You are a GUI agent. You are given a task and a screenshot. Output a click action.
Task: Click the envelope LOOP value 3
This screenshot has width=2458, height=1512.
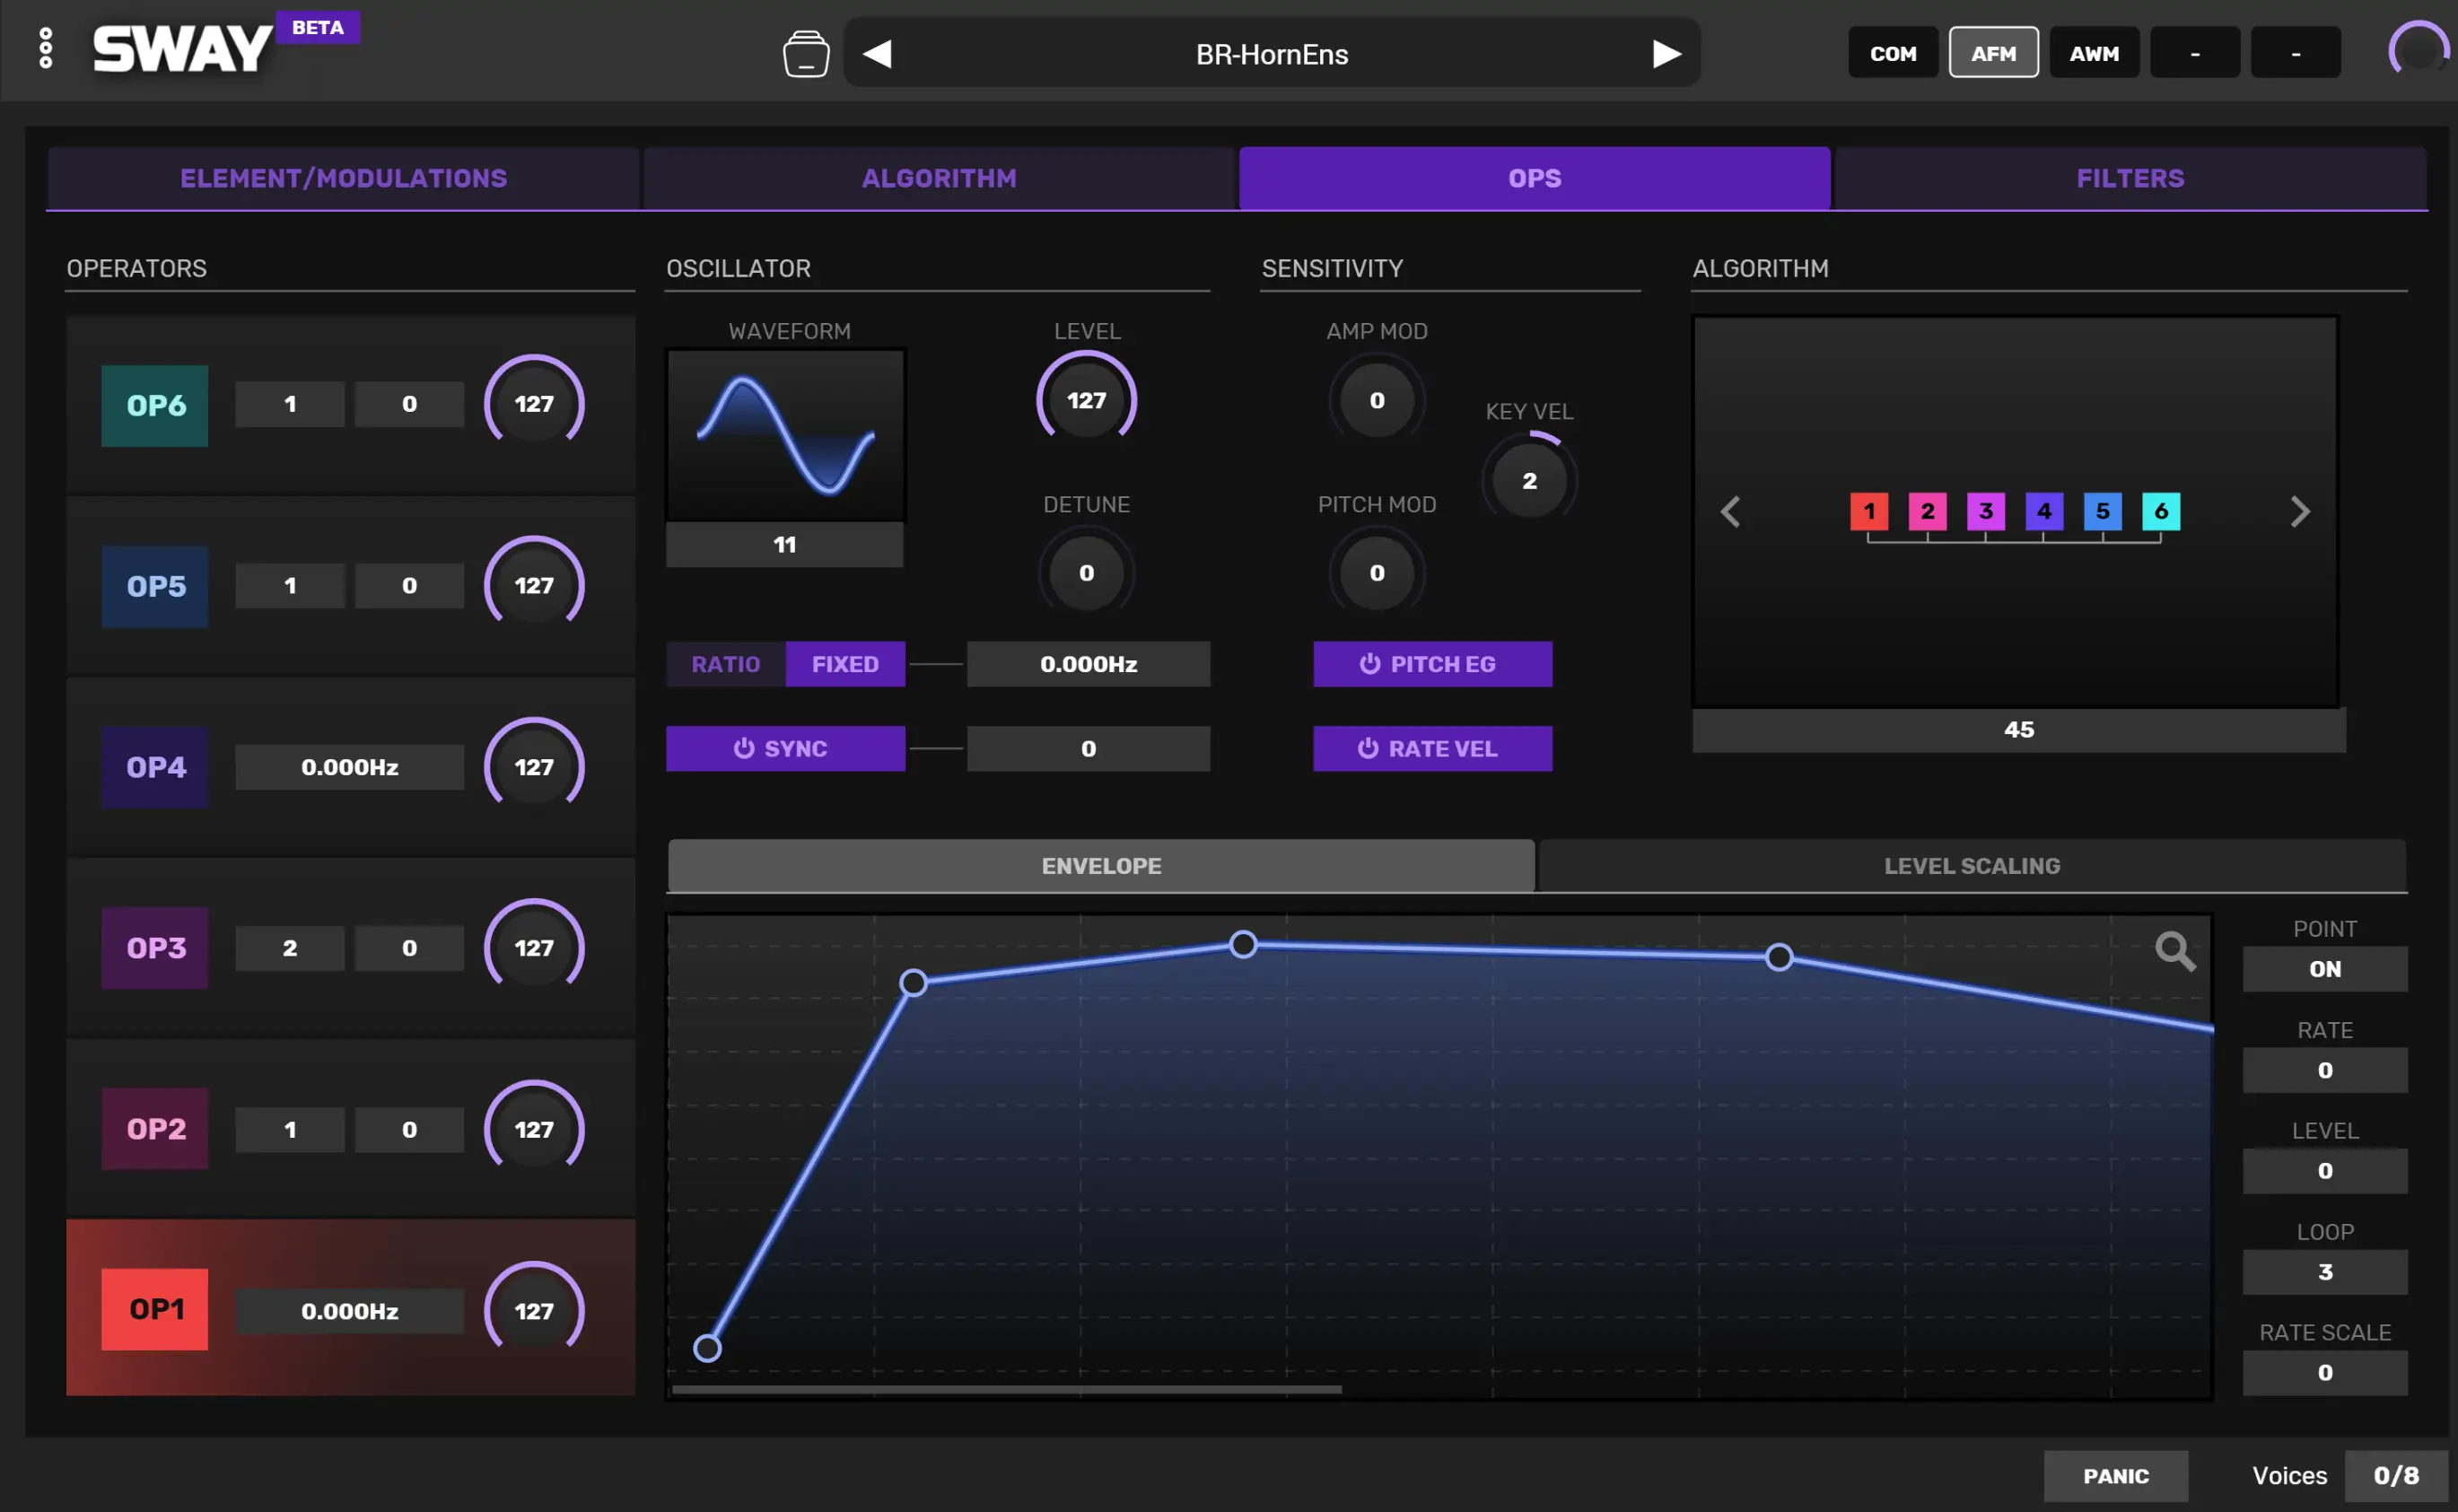click(2325, 1272)
